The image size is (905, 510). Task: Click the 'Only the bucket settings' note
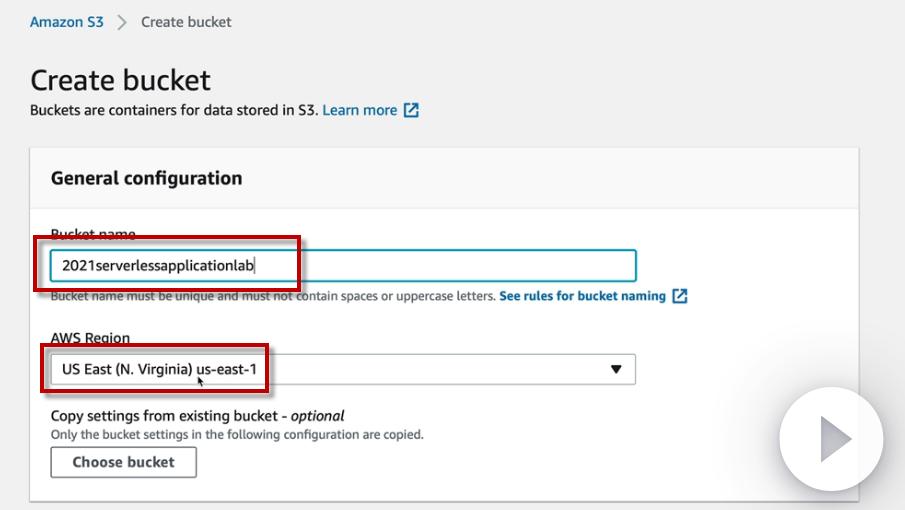pos(237,435)
